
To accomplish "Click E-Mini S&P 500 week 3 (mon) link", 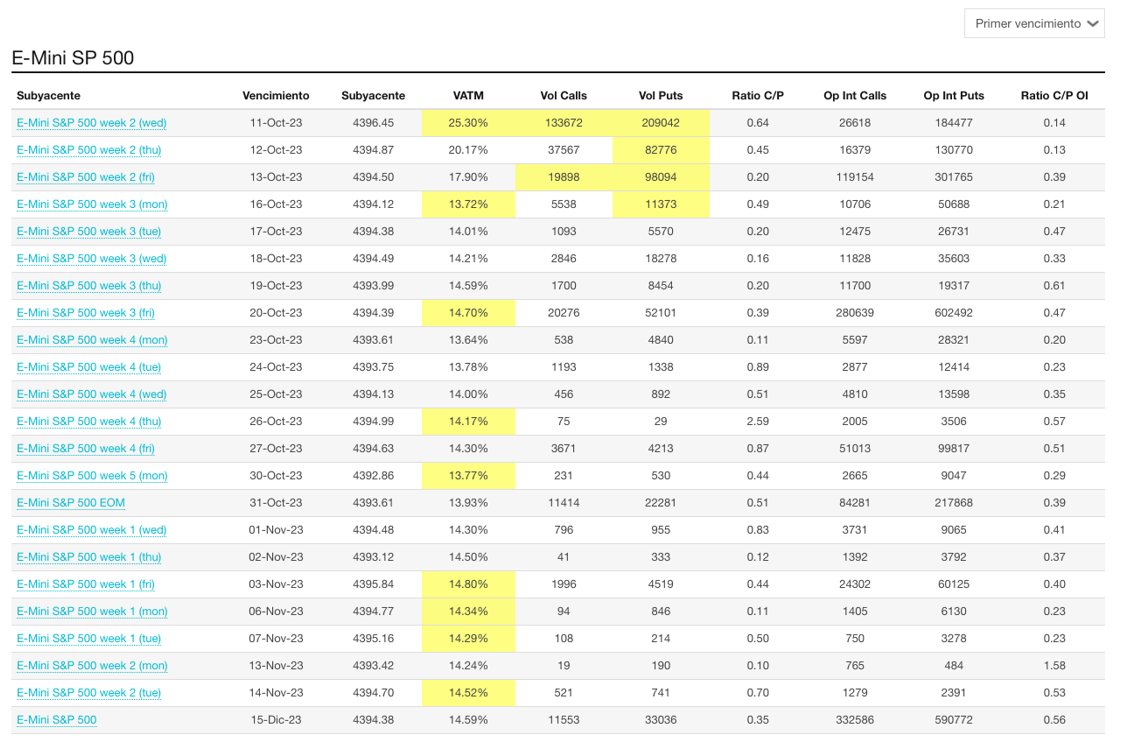I will pos(92,204).
